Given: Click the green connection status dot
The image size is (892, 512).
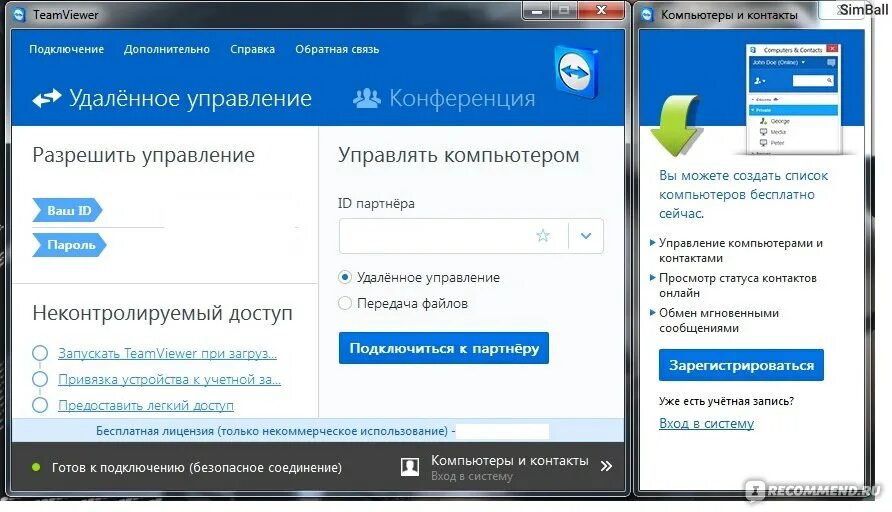Looking at the screenshot, I should 36,467.
